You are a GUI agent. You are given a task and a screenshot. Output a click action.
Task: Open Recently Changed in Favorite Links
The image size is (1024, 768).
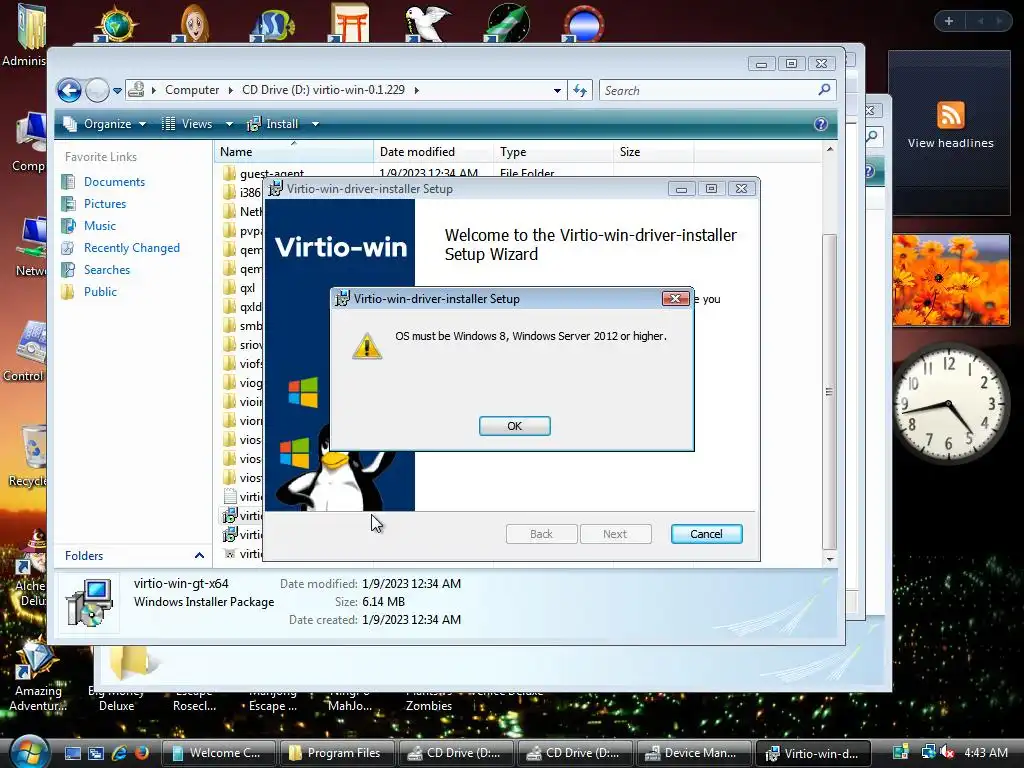131,248
